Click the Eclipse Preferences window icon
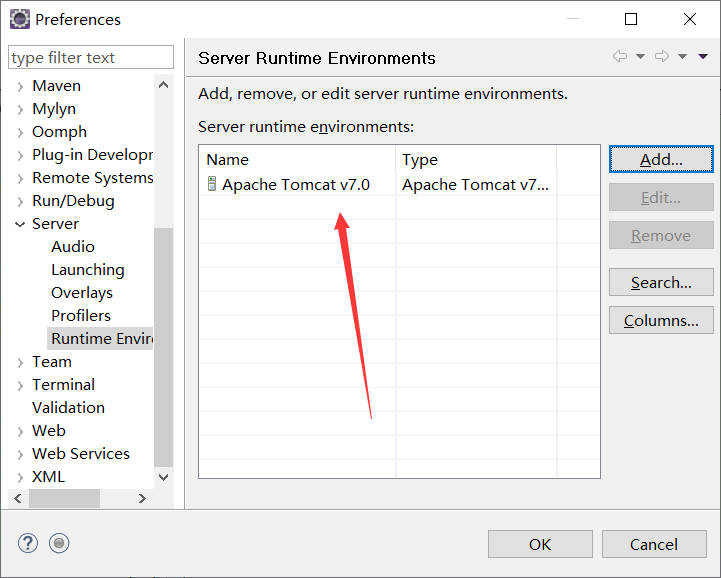This screenshot has width=721, height=578. pyautogui.click(x=20, y=19)
